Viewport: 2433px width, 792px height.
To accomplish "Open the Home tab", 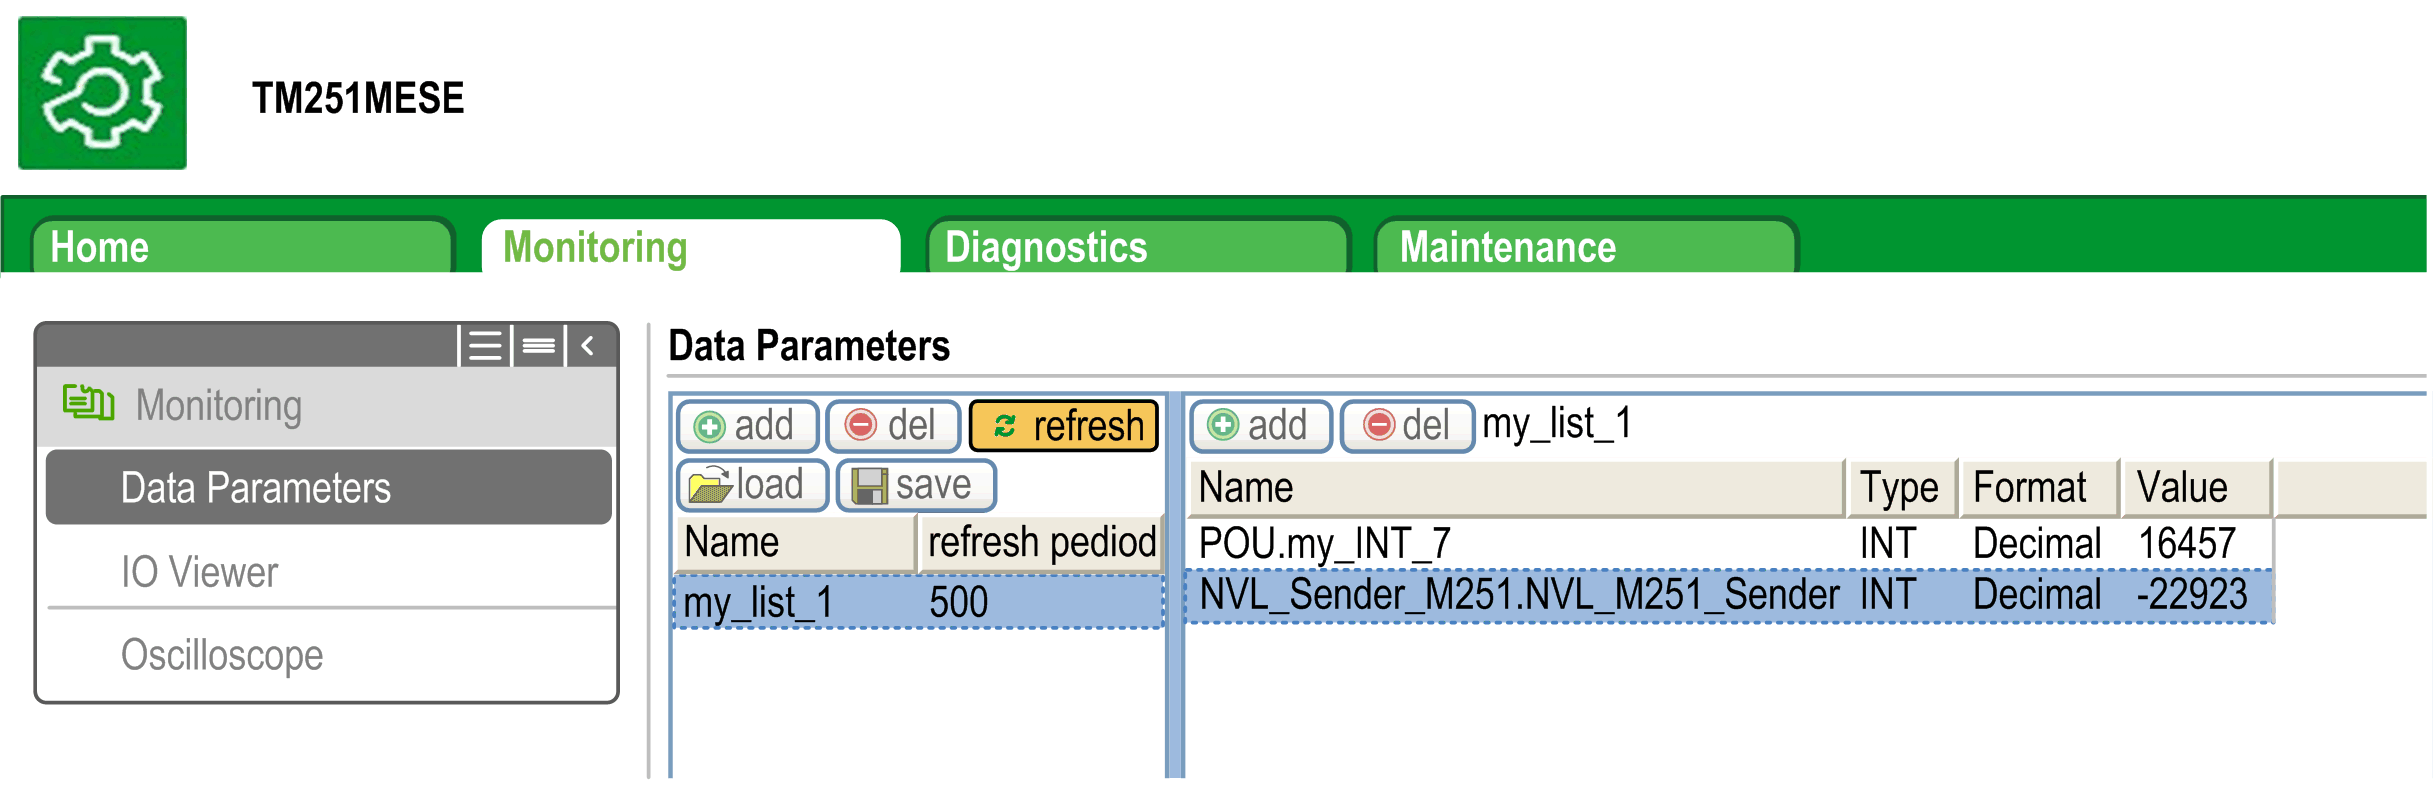I will 240,247.
